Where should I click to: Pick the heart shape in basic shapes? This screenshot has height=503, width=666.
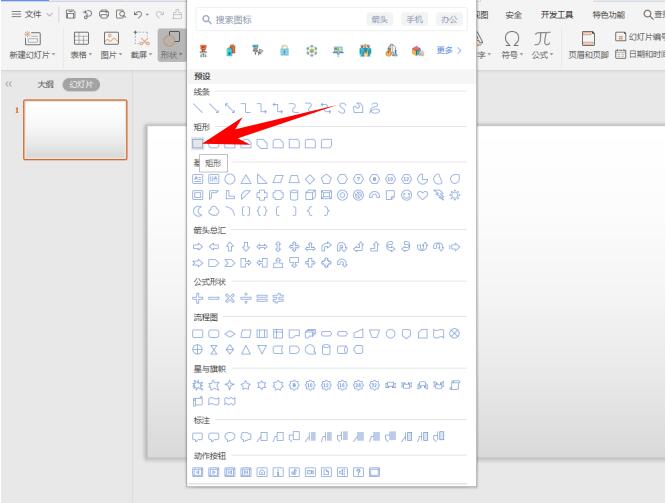[423, 195]
